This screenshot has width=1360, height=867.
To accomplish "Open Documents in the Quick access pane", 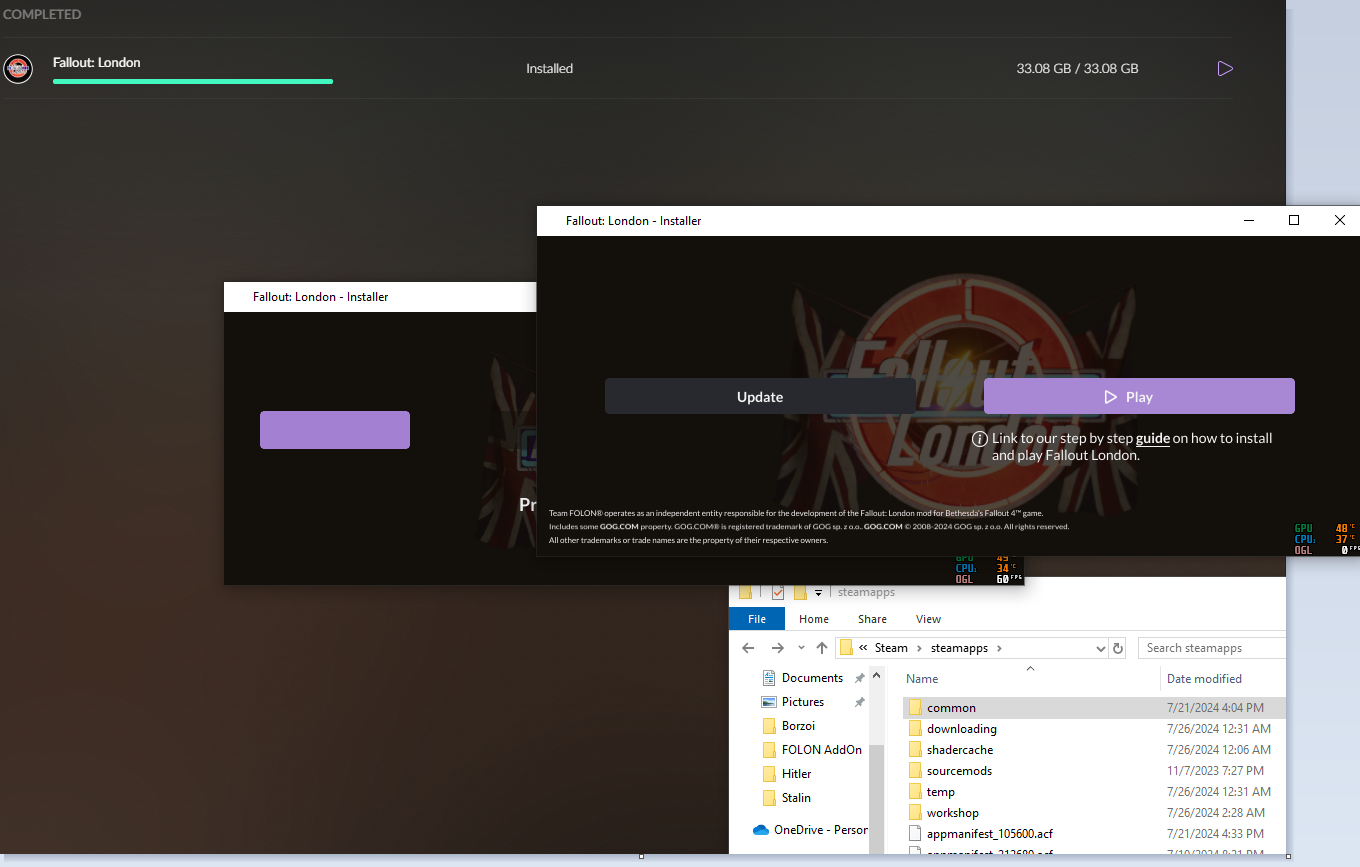I will click(812, 678).
